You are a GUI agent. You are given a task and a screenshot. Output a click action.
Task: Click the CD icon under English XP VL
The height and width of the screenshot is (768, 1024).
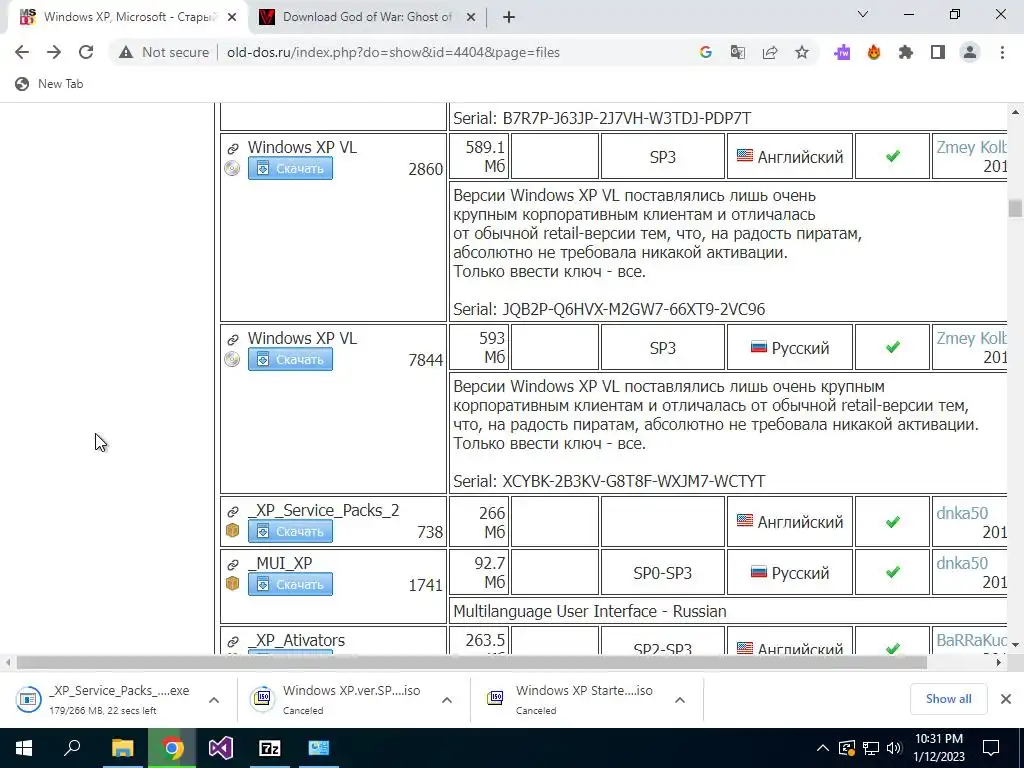click(232, 168)
